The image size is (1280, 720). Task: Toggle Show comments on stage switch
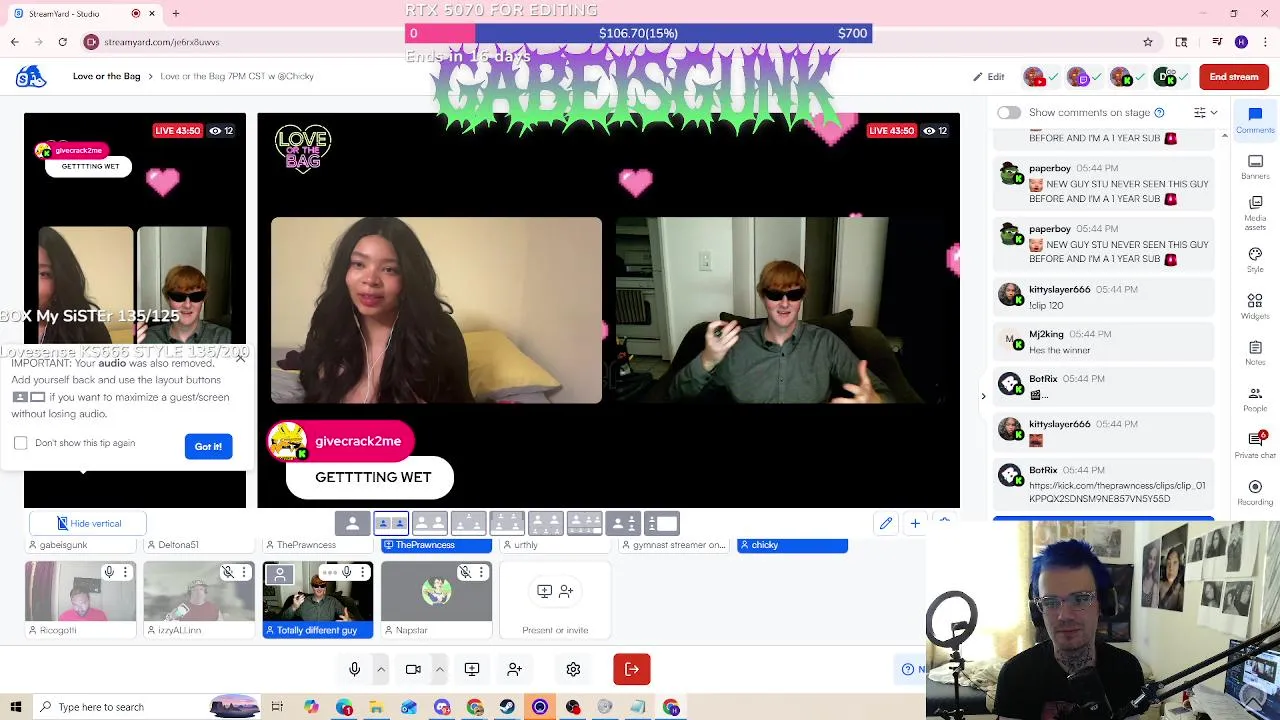[1009, 112]
